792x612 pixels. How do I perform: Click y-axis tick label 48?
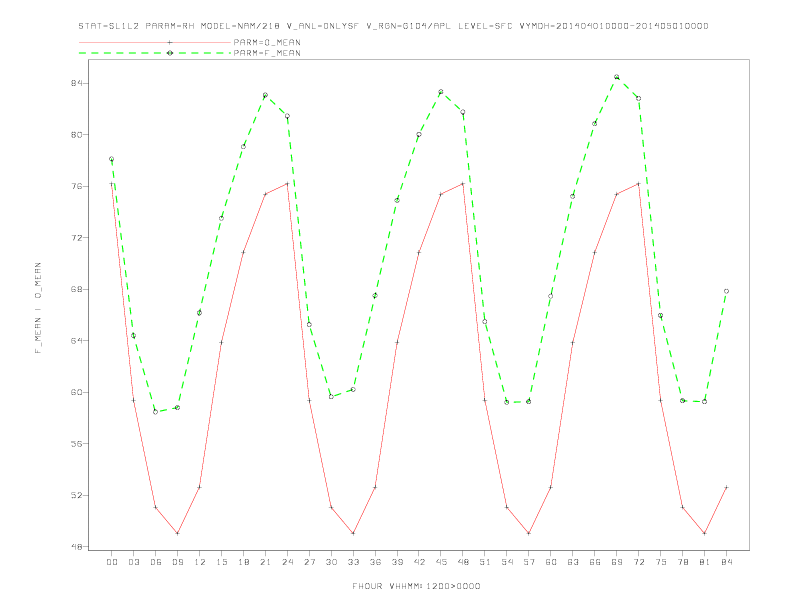point(76,547)
